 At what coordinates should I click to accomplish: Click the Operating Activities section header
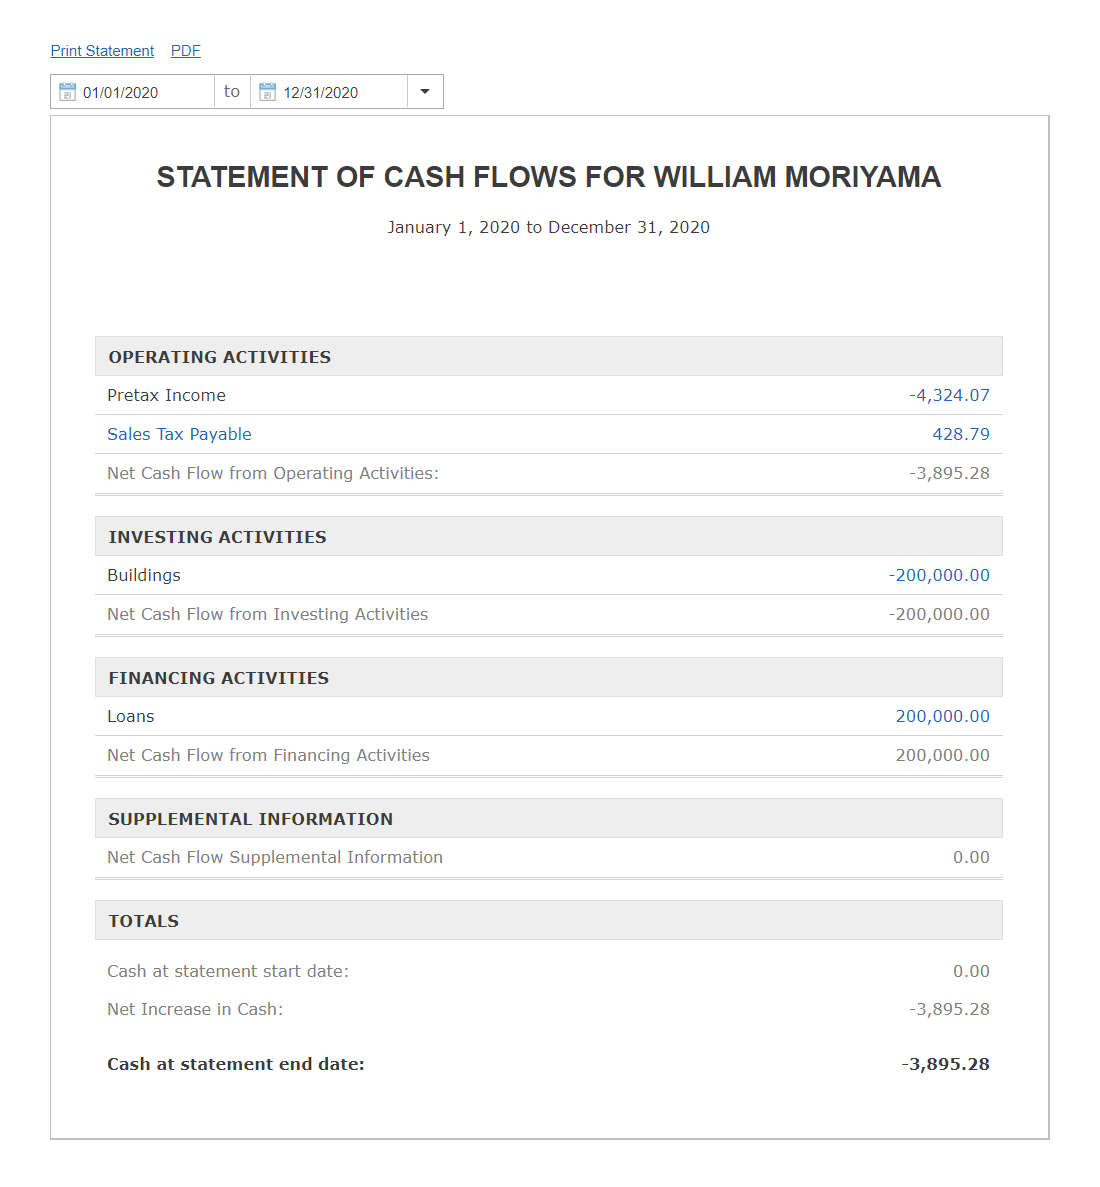548,357
